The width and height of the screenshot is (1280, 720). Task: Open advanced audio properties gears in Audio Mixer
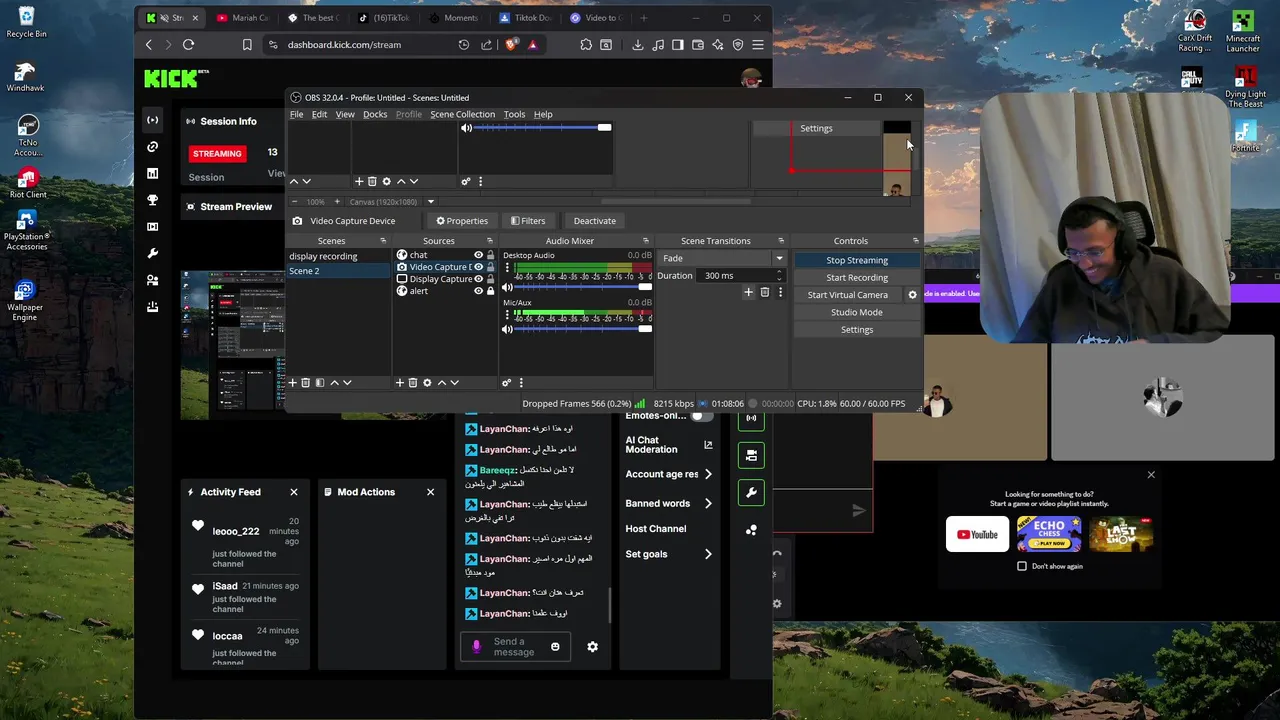click(x=507, y=382)
